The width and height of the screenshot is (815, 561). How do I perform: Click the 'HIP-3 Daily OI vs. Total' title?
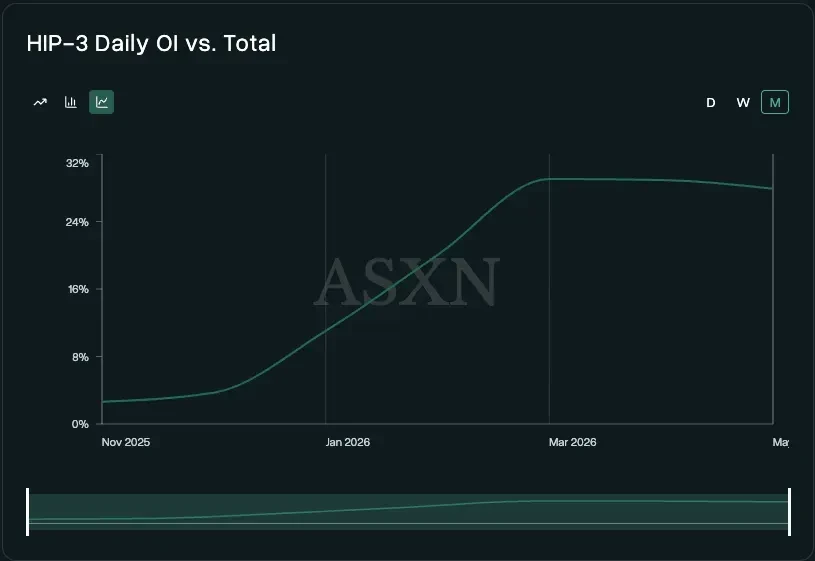[151, 43]
